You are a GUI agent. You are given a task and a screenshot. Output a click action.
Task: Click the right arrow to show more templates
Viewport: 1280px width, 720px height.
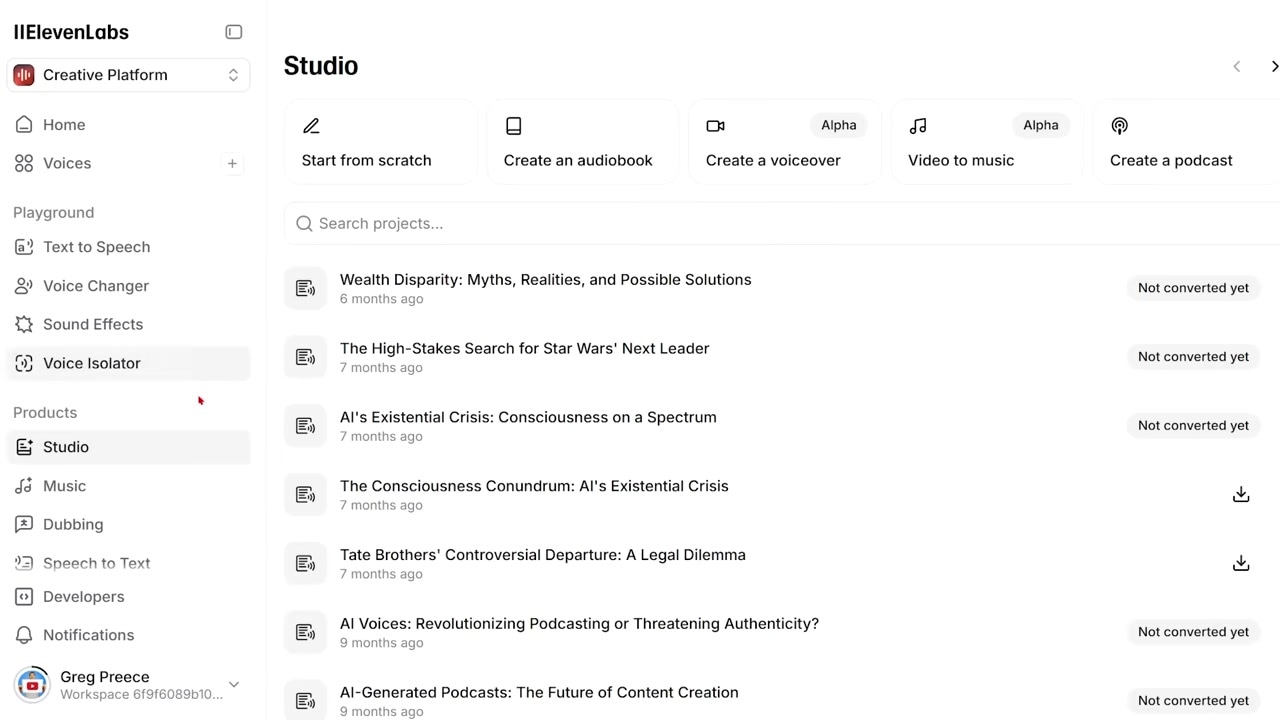tap(1274, 67)
